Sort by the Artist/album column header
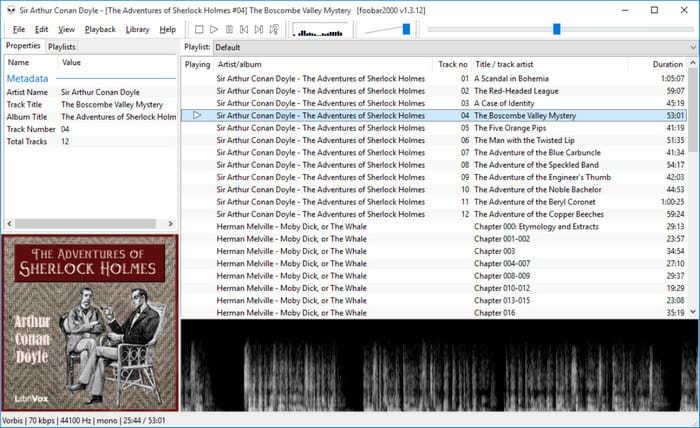The height and width of the screenshot is (428, 700). coord(323,64)
